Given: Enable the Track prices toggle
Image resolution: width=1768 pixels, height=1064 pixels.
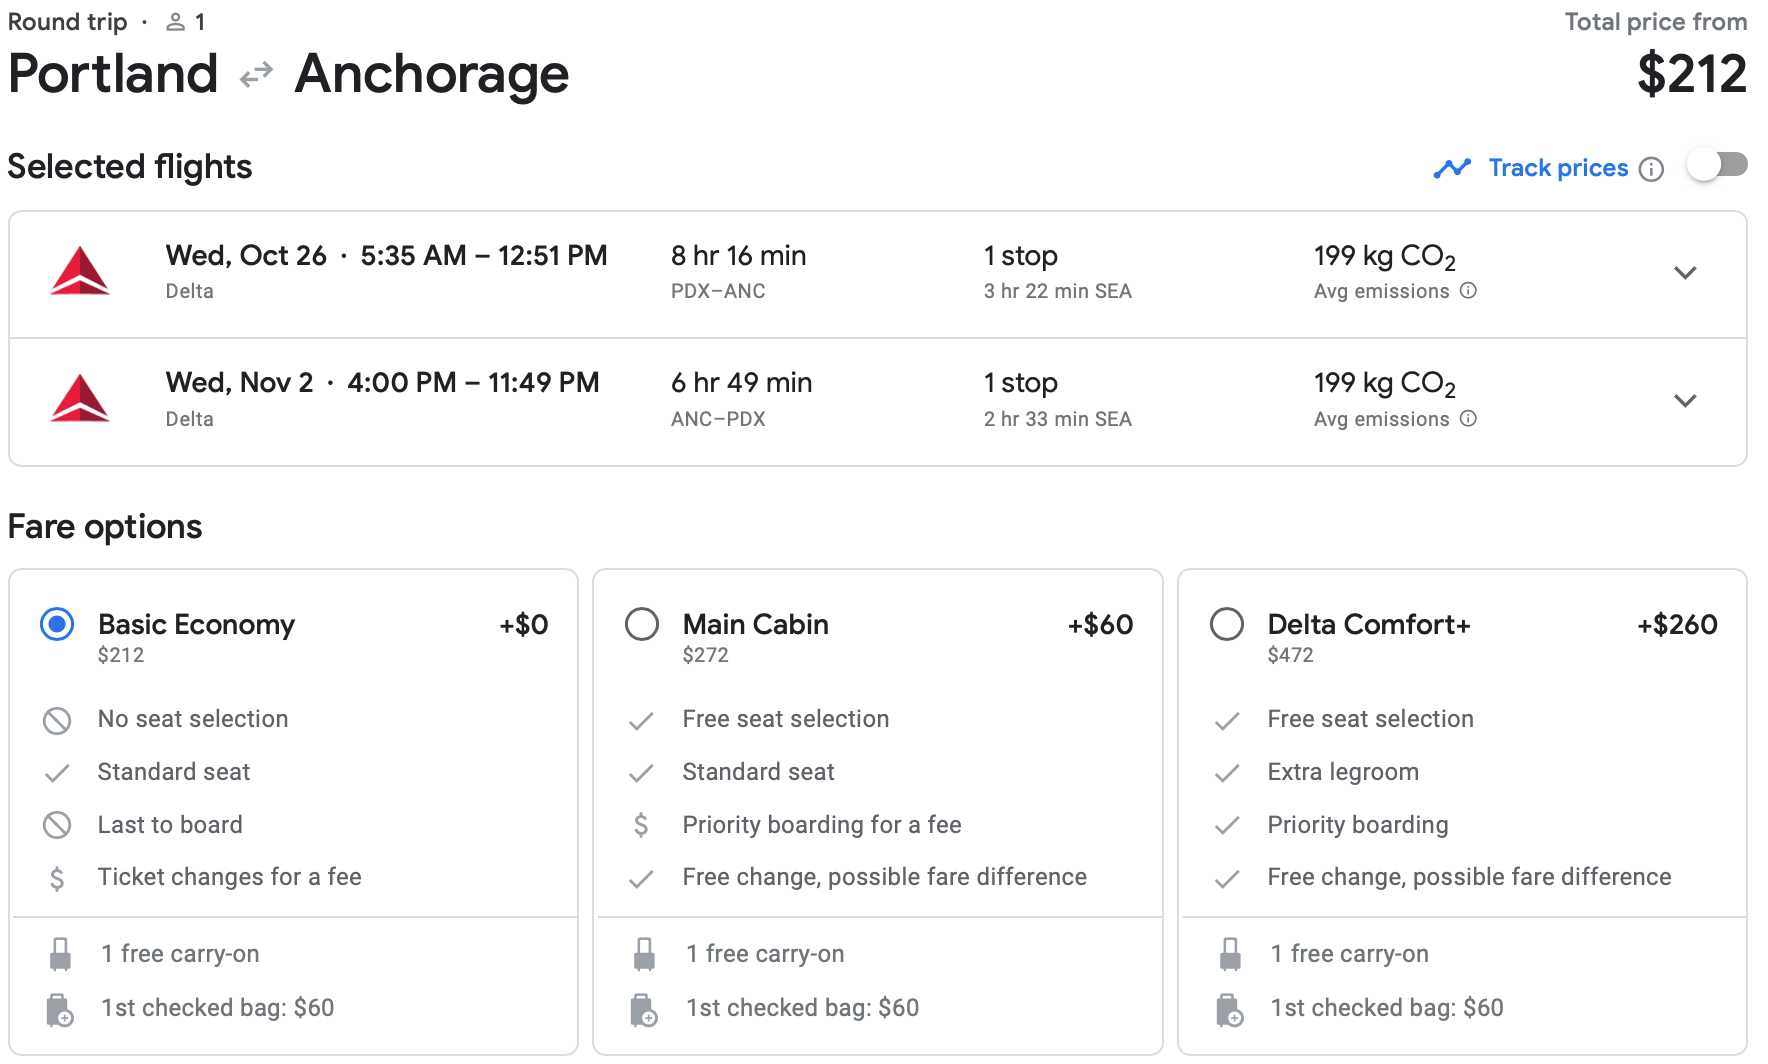Looking at the screenshot, I should click(x=1716, y=165).
